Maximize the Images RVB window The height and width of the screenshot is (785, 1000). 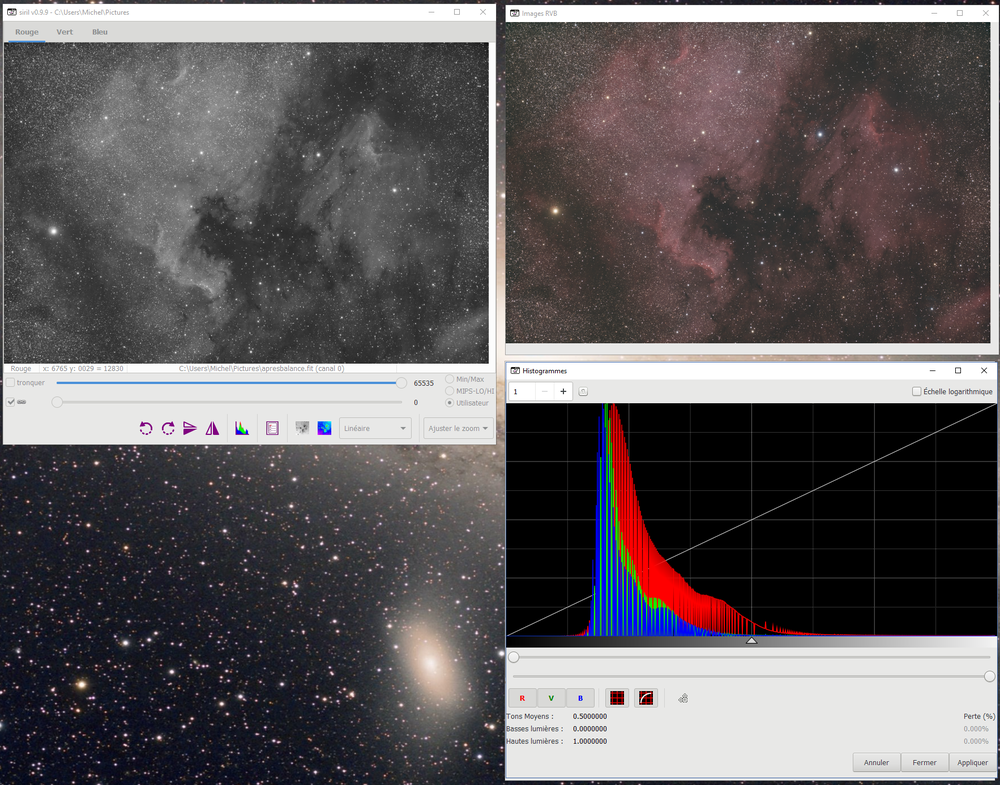[960, 13]
